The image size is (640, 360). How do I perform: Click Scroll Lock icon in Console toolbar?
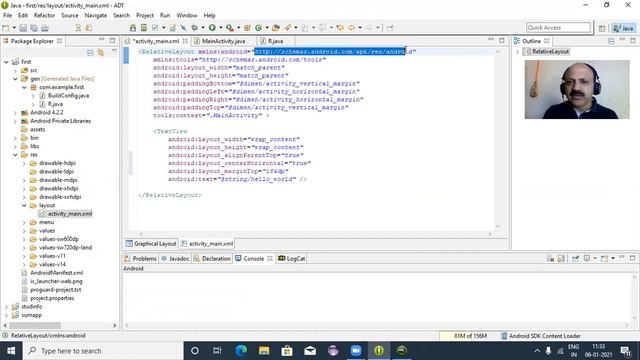(x=561, y=258)
